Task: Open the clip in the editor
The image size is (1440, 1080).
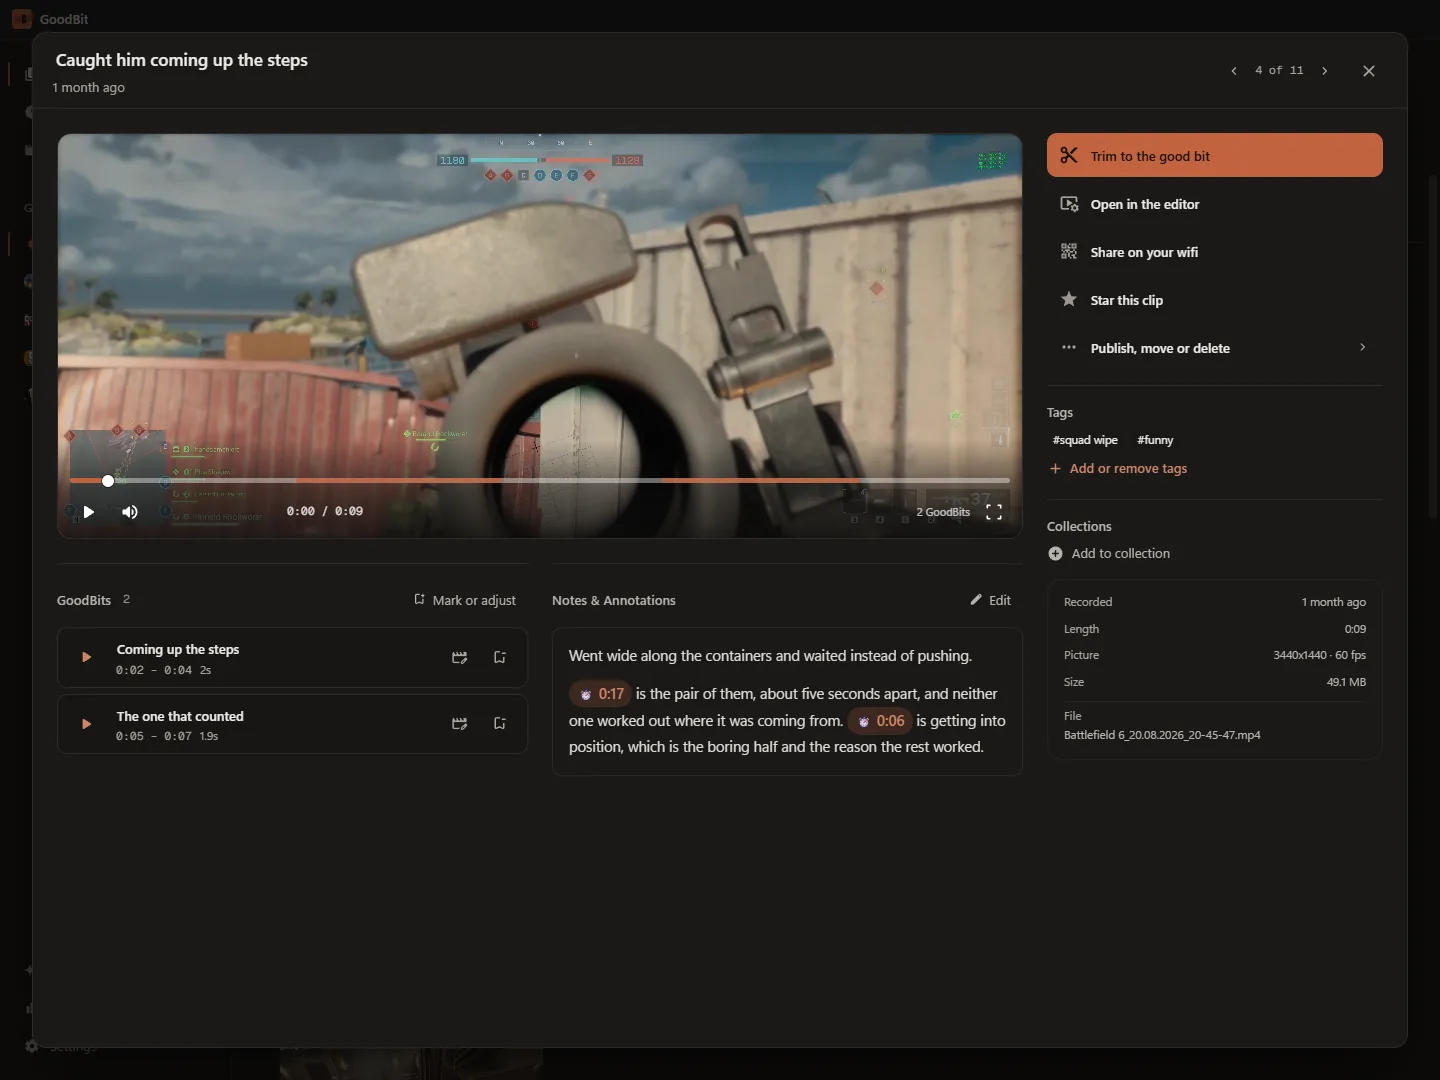Action: (1214, 204)
